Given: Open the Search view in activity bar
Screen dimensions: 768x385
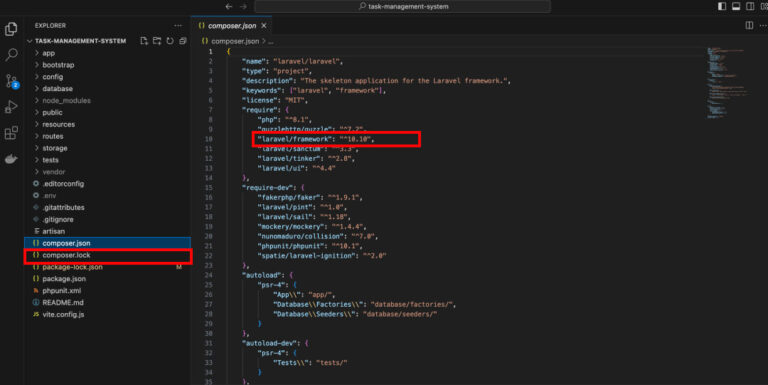Looking at the screenshot, I should point(11,54).
